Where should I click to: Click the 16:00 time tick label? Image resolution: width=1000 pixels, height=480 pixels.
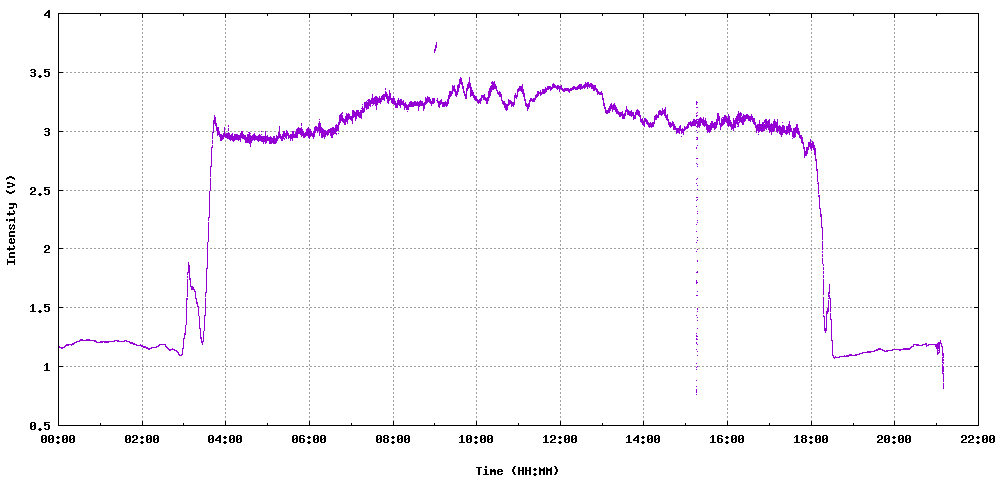click(727, 440)
